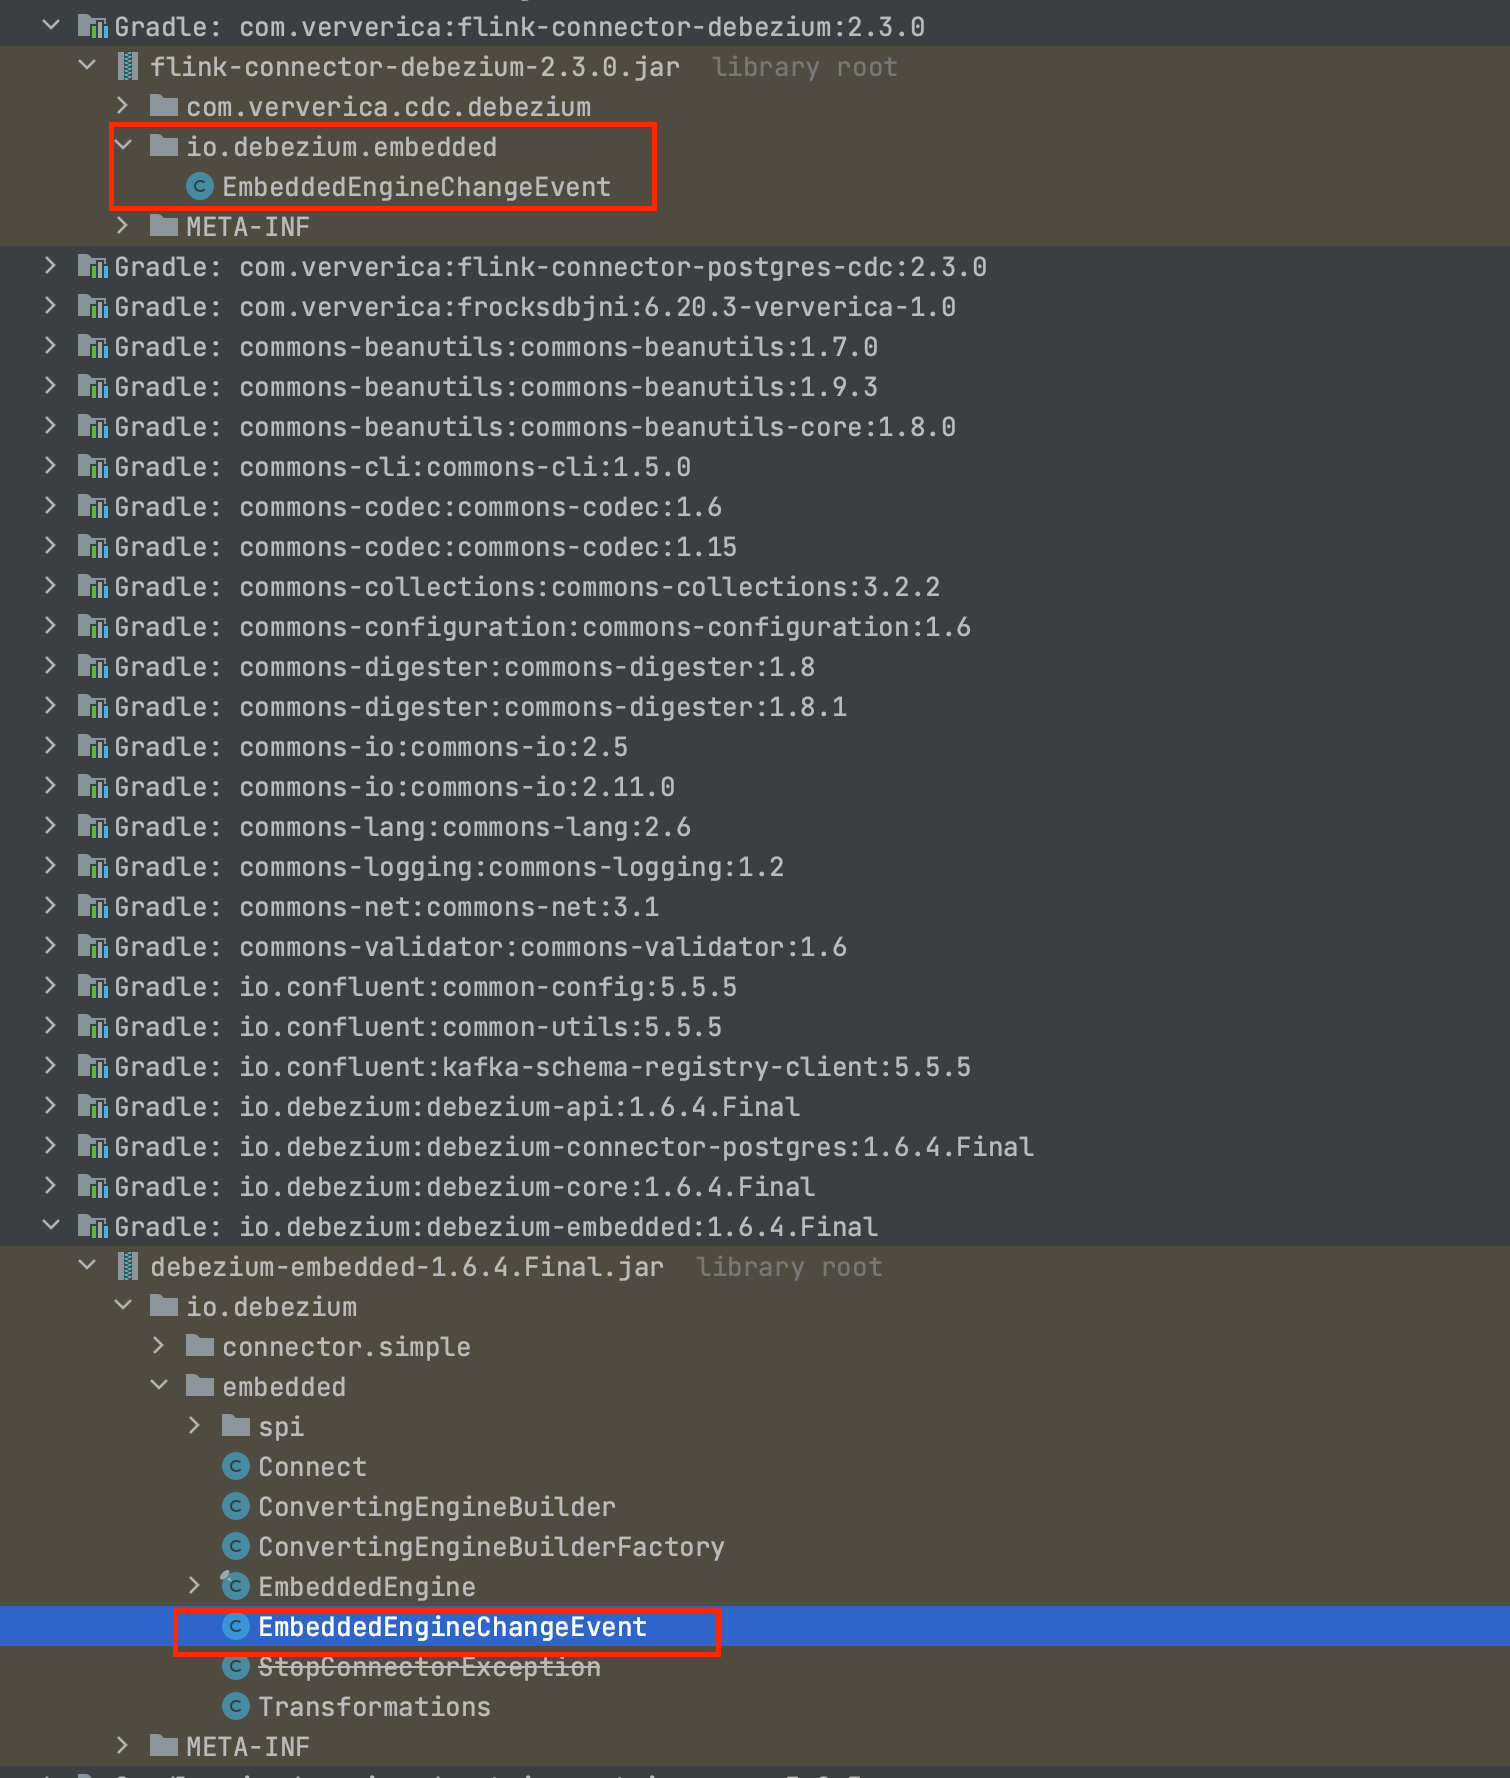The height and width of the screenshot is (1778, 1510).
Task: Collapse the embedded package under io.debezium
Action: (x=159, y=1386)
